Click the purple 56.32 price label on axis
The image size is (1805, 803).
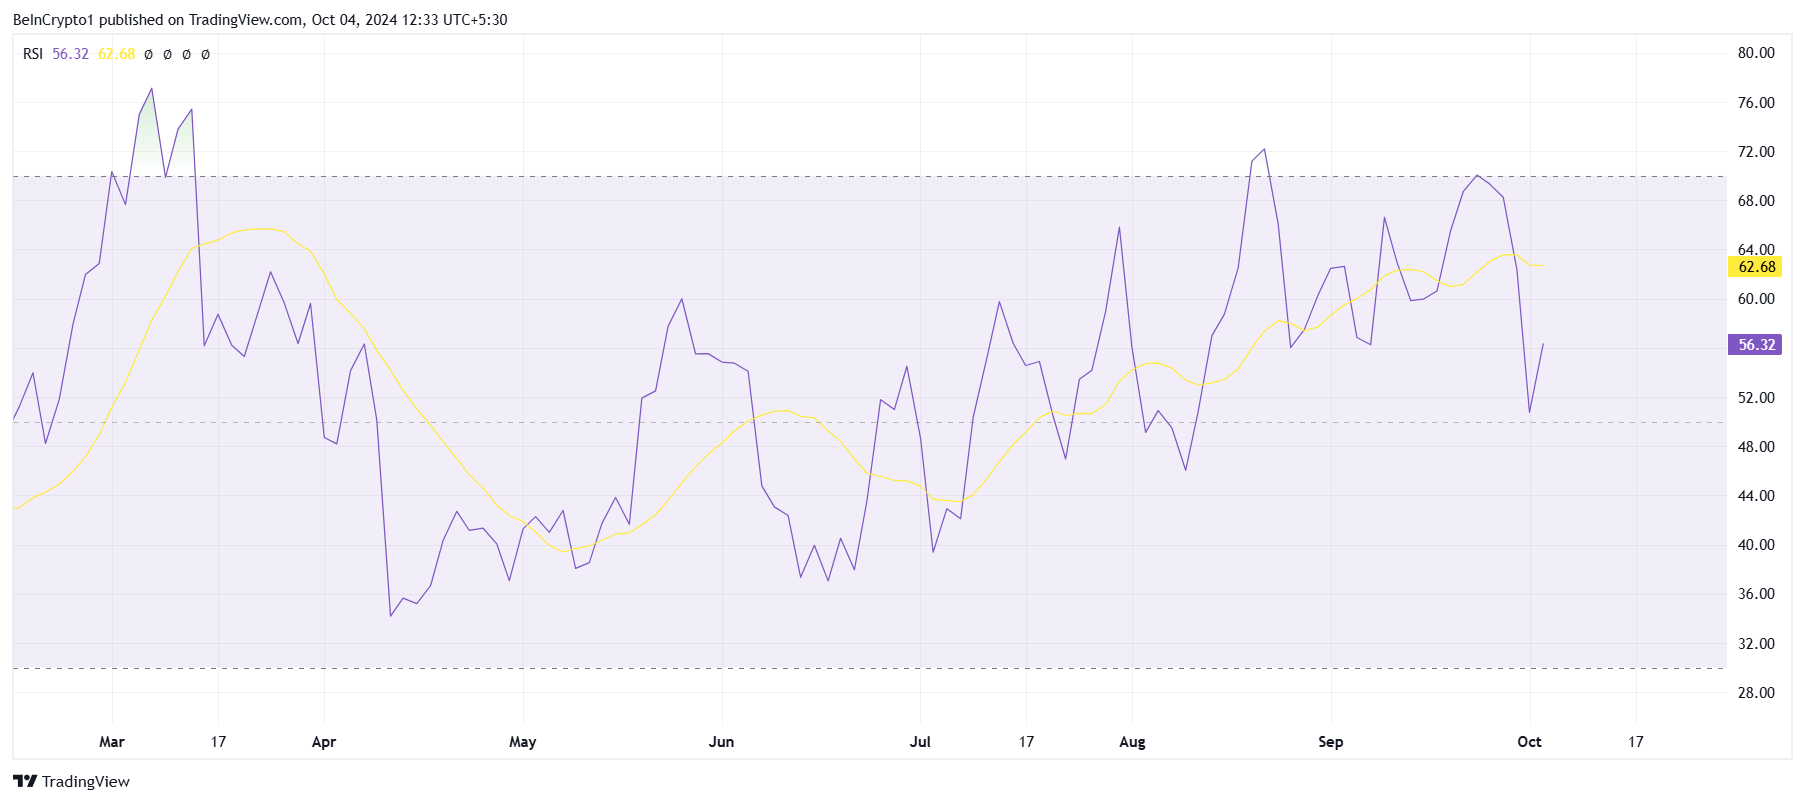(1756, 345)
